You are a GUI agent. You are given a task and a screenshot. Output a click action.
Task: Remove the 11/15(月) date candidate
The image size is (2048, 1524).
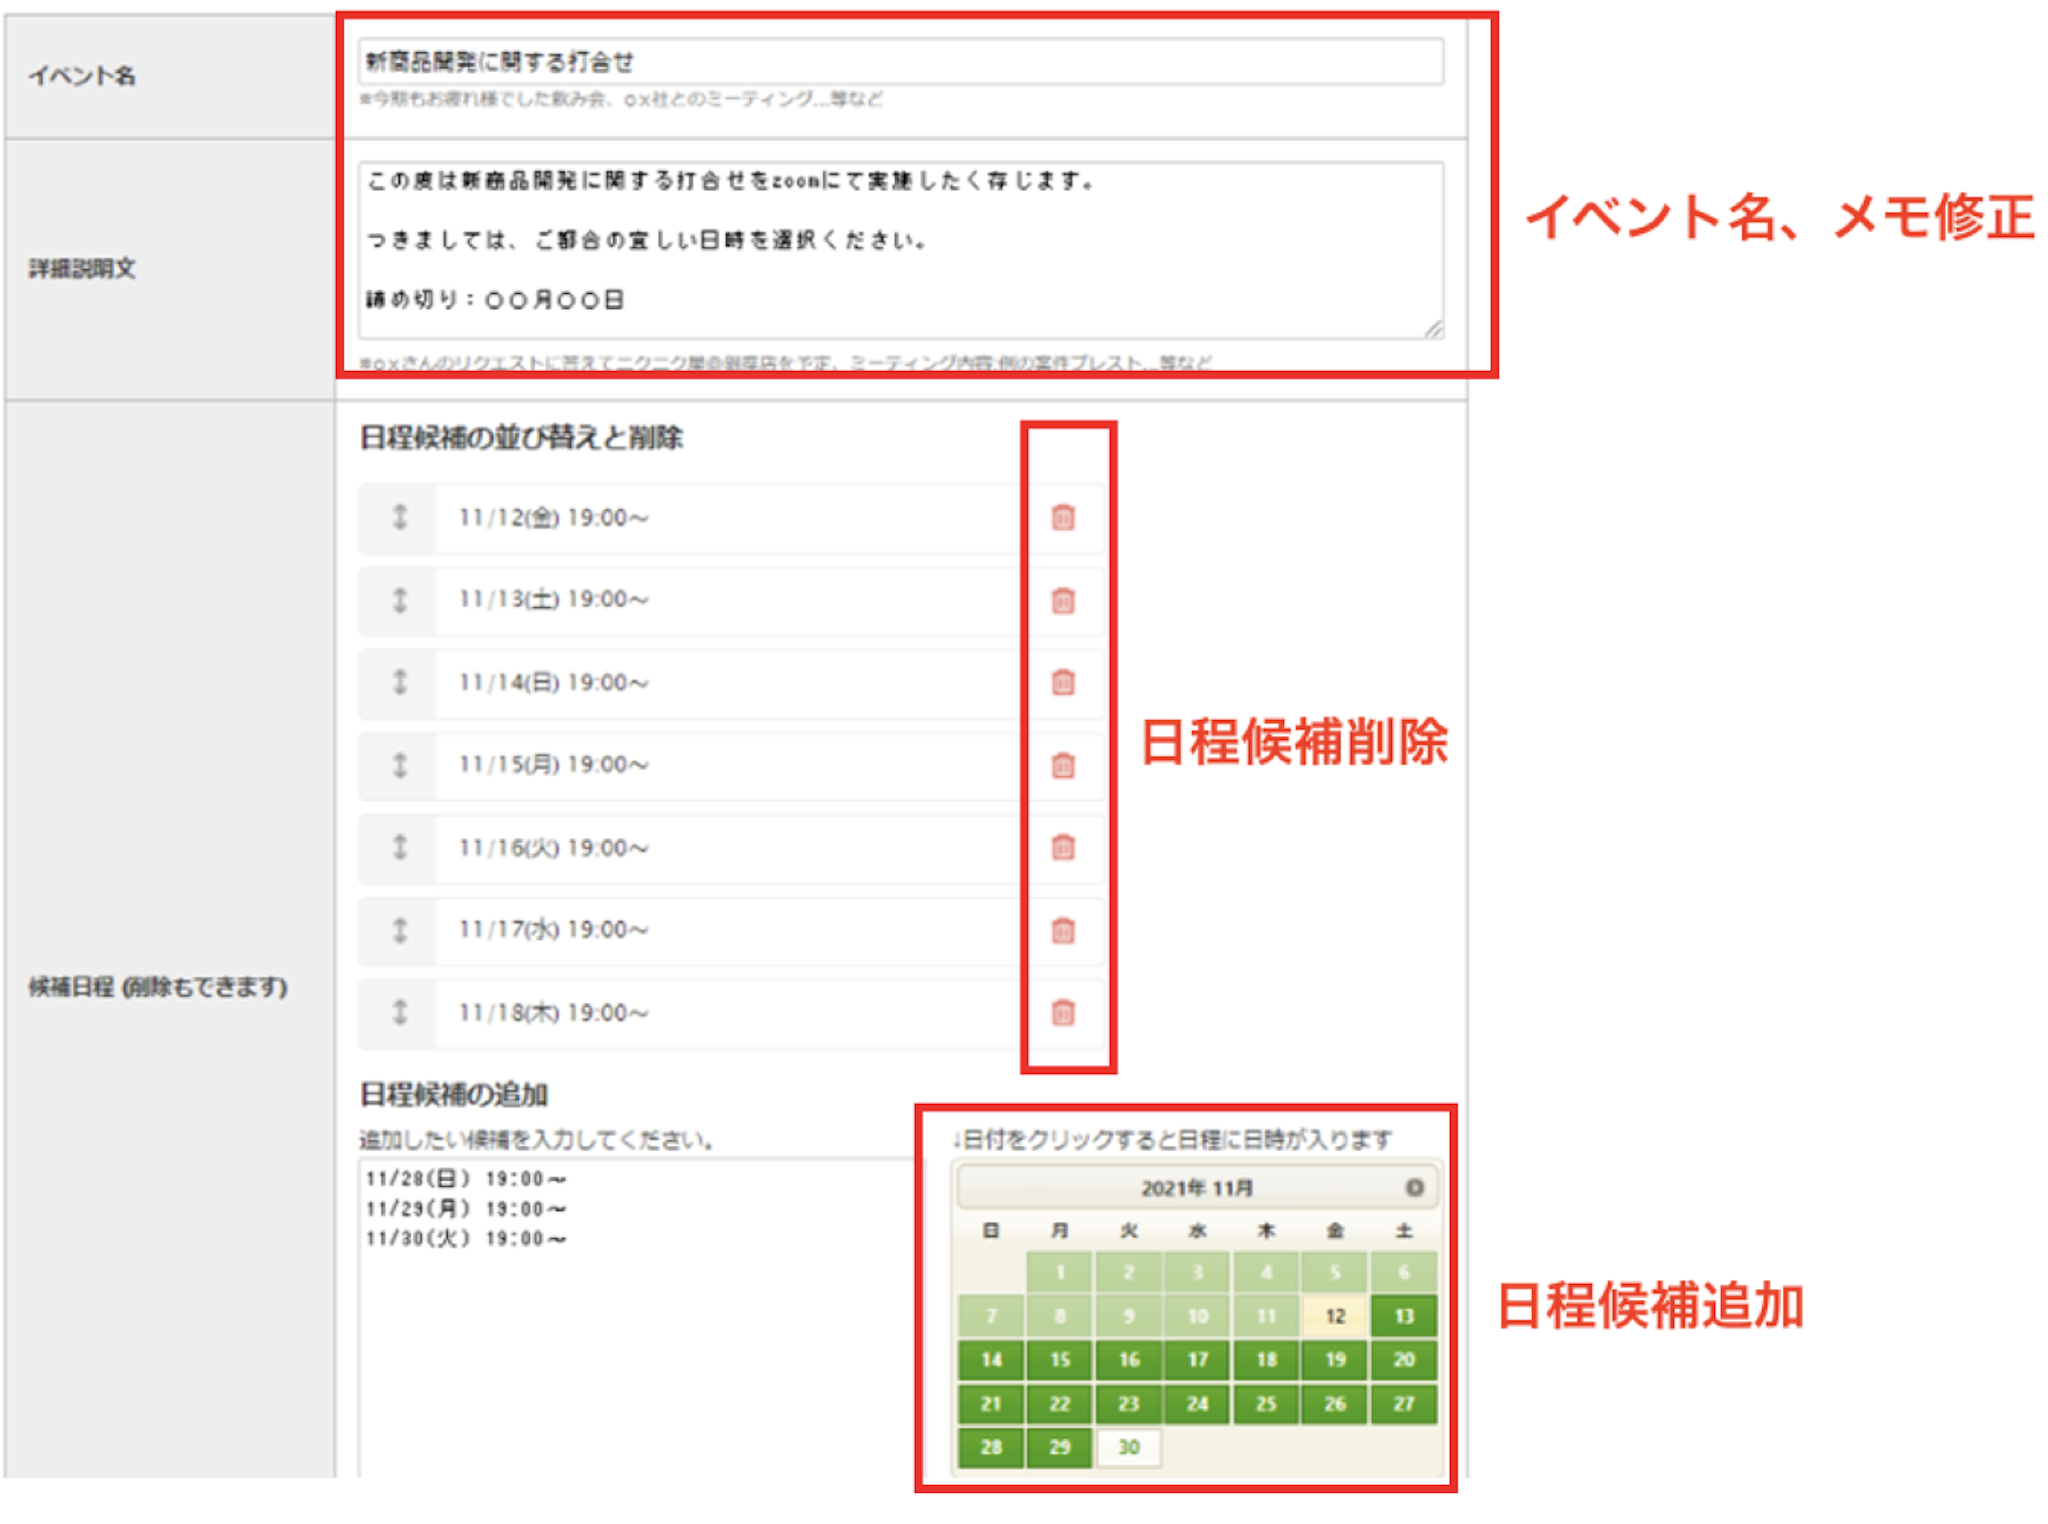[1062, 765]
